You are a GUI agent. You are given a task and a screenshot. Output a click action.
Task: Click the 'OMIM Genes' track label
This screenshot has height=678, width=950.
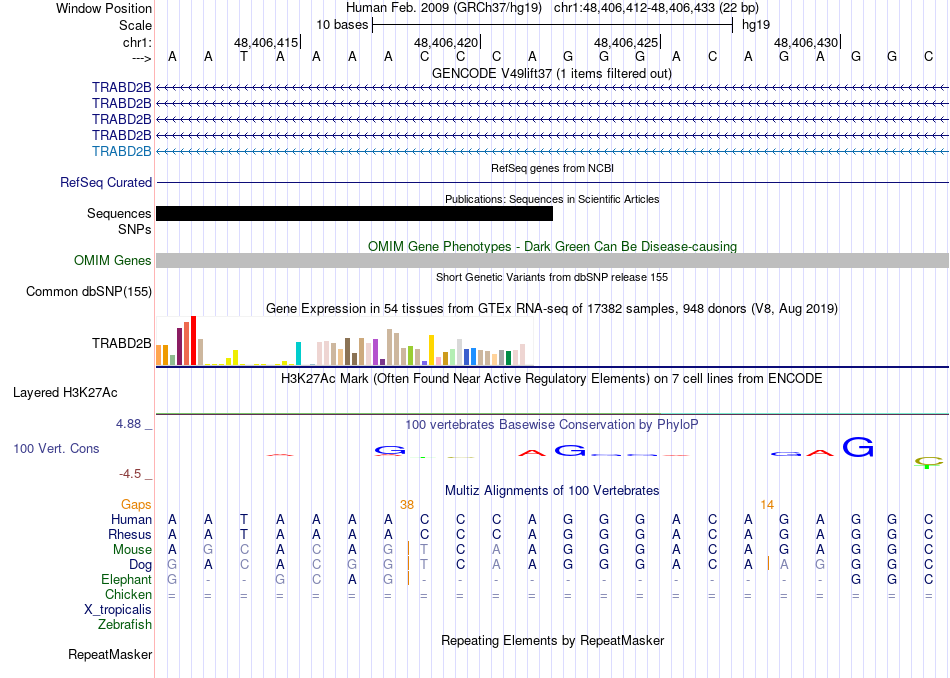coord(113,261)
